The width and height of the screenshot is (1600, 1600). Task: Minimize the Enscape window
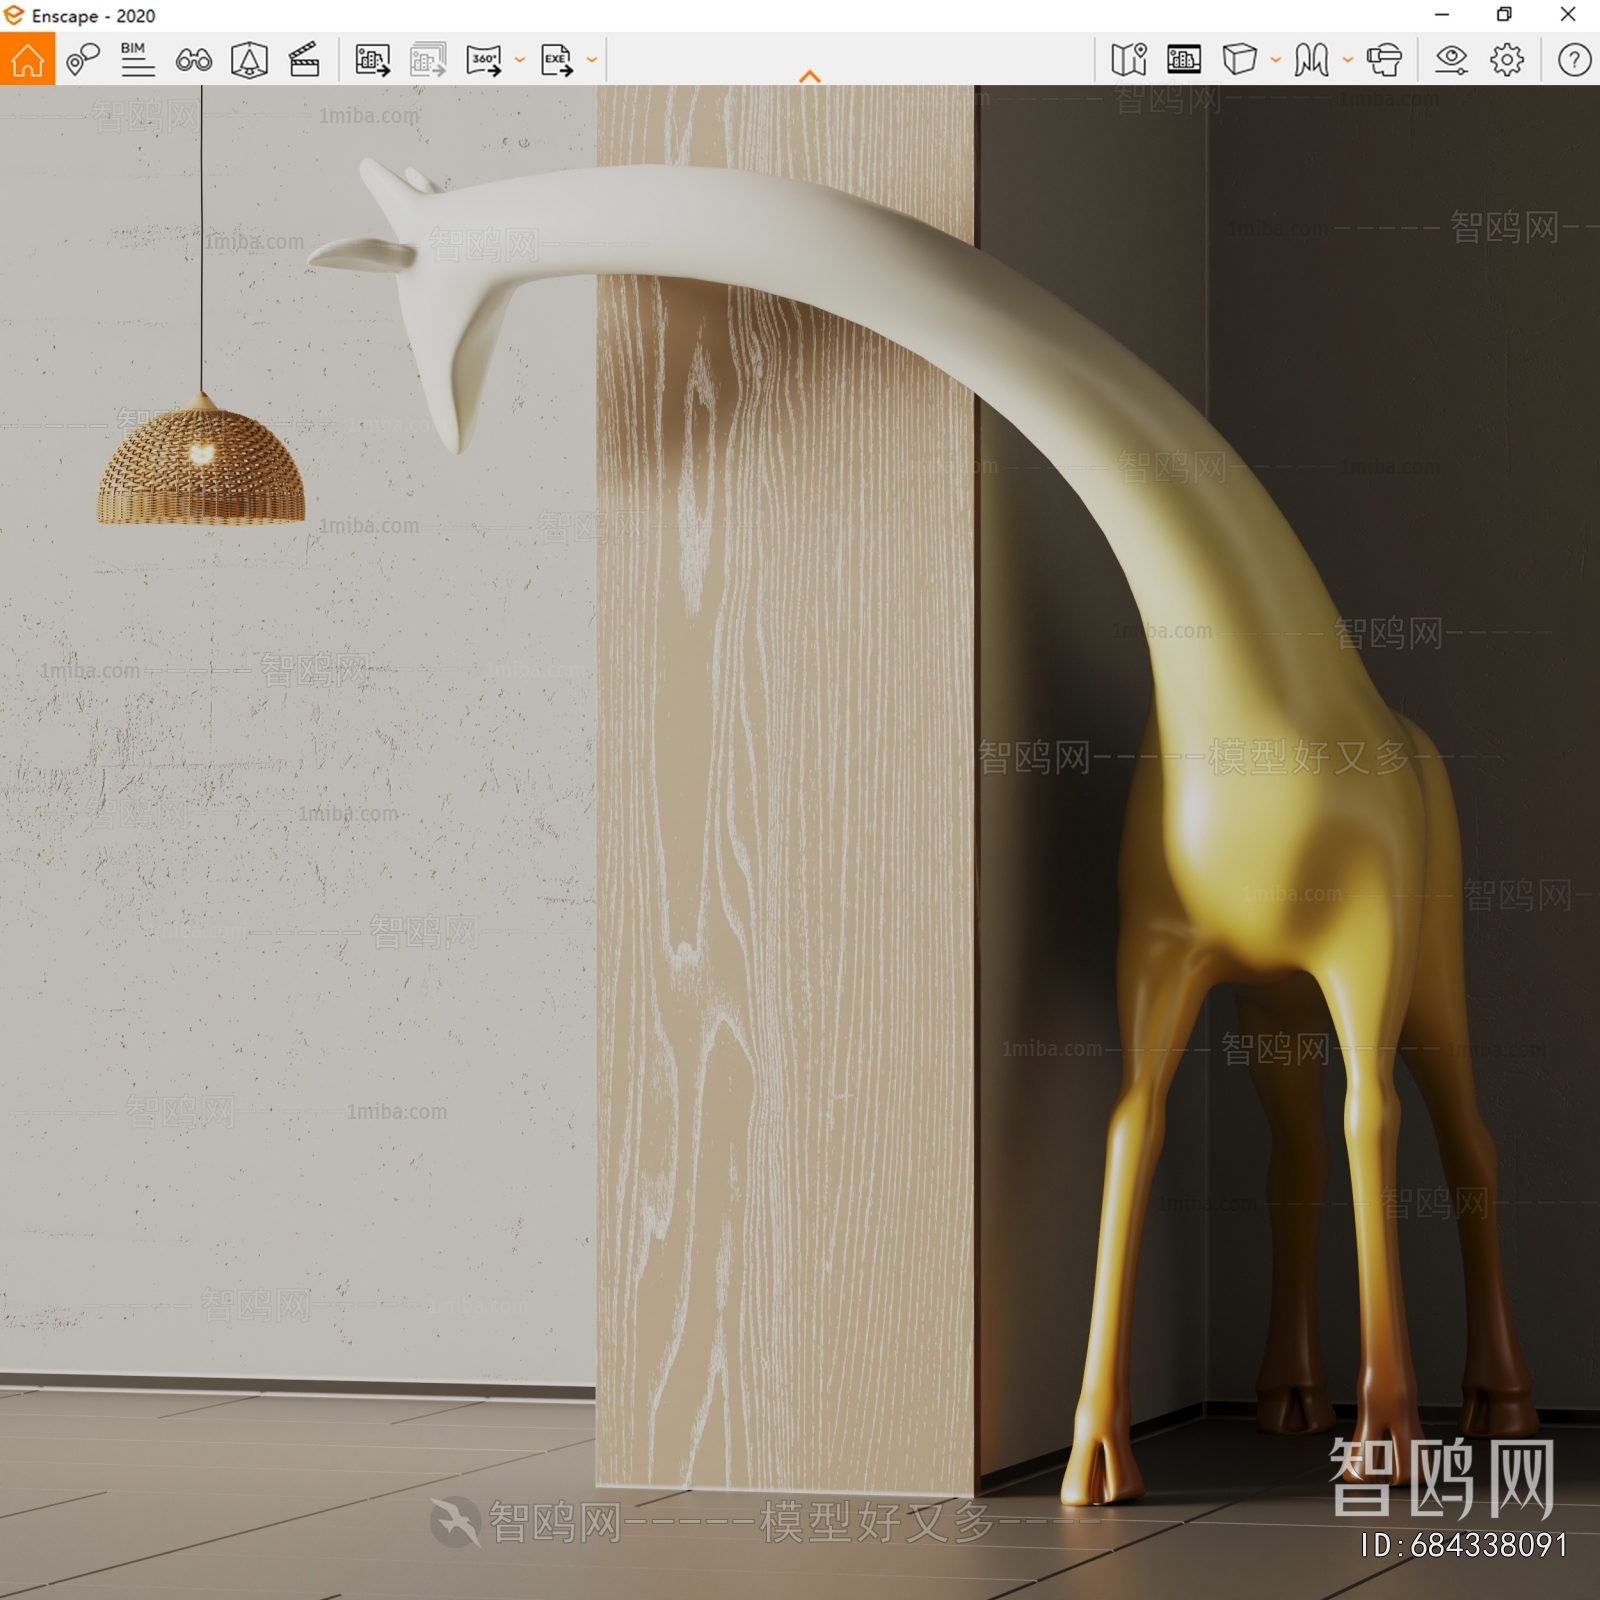1442,15
